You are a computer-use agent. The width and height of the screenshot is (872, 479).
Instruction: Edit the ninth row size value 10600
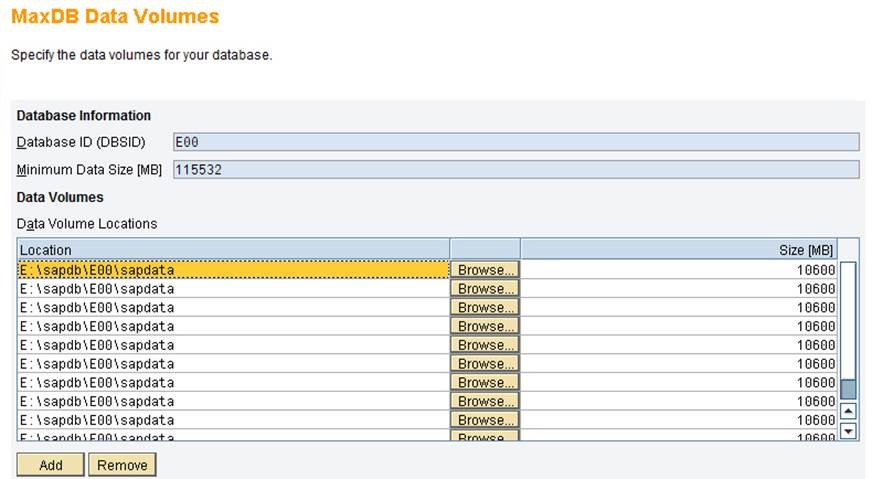(x=816, y=421)
